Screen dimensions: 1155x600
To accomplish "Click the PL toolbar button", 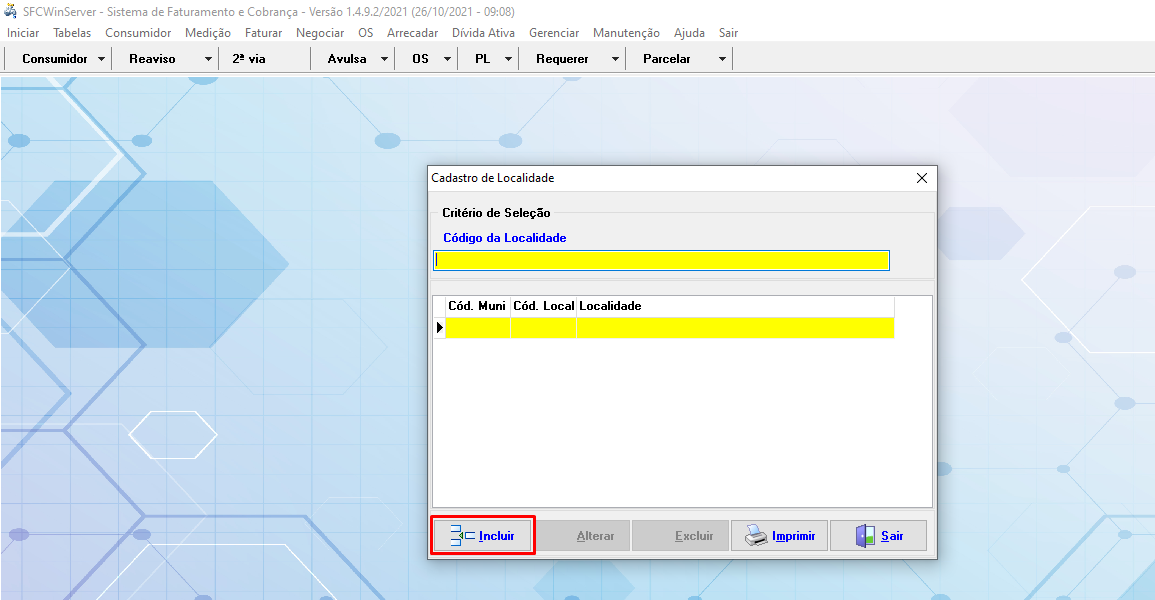I will 482,59.
